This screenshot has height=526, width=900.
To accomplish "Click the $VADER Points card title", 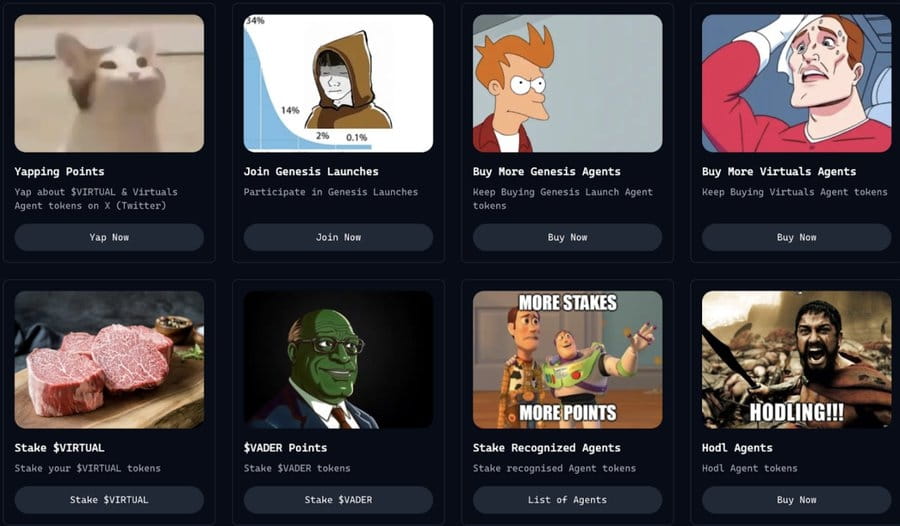I will pyautogui.click(x=285, y=448).
